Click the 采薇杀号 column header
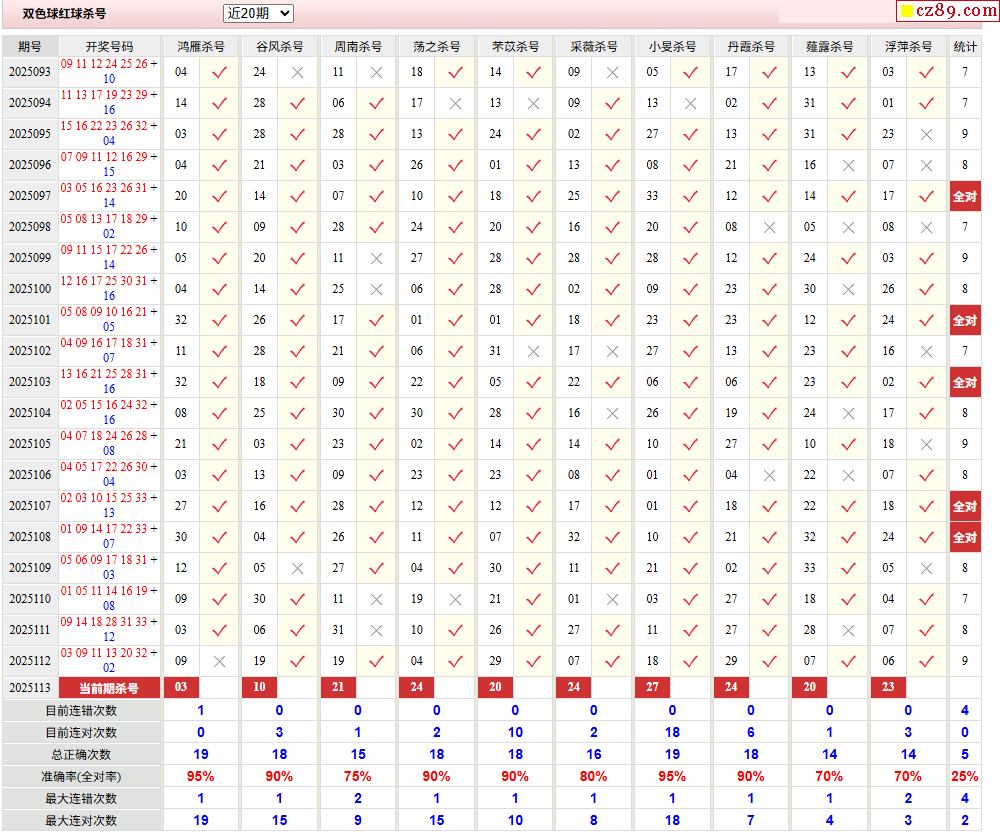Viewport: 1000px width, 840px height. pyautogui.click(x=594, y=47)
